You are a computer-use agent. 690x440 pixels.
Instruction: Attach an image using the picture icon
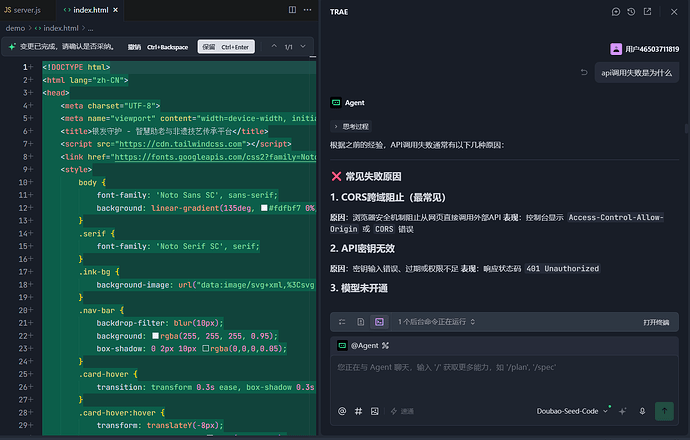374,411
